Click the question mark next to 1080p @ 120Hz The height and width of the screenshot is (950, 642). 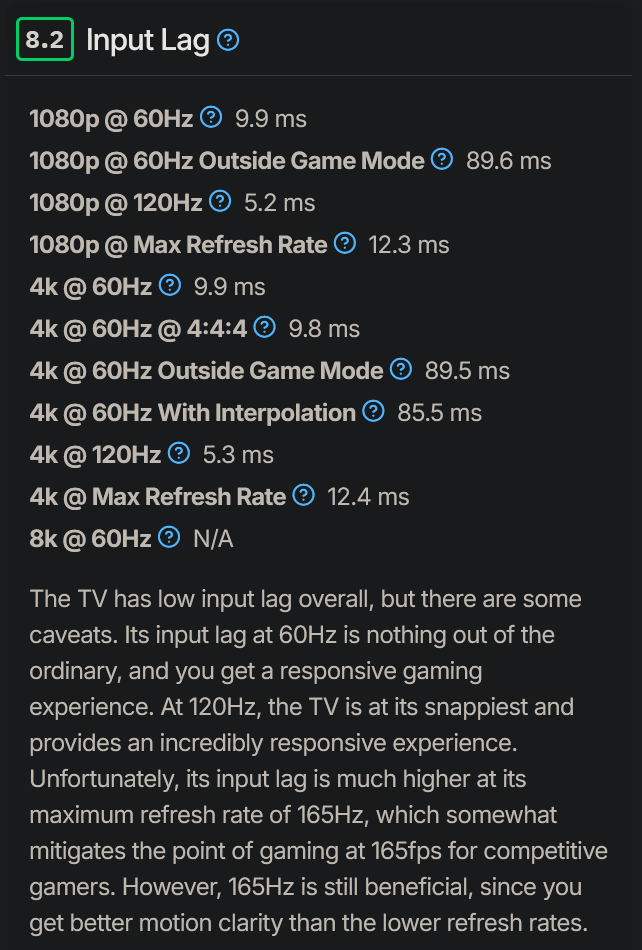(220, 201)
